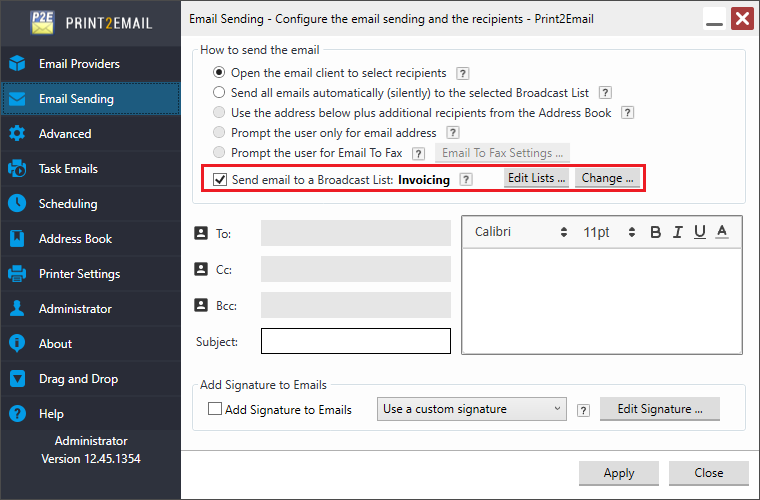Image resolution: width=760 pixels, height=500 pixels.
Task: Toggle underline formatting in message editor
Action: click(699, 232)
